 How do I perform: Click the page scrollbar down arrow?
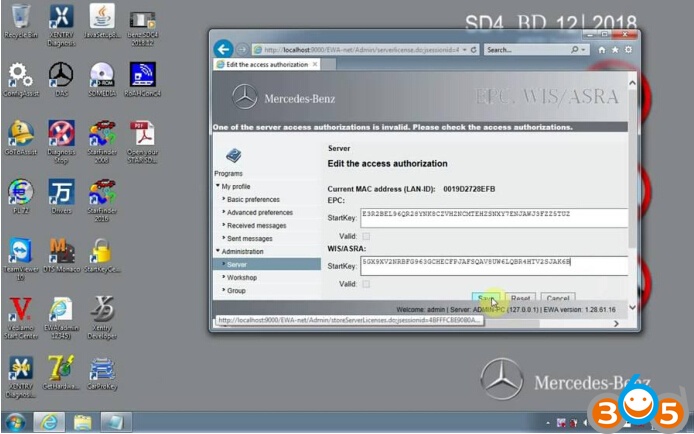click(632, 307)
